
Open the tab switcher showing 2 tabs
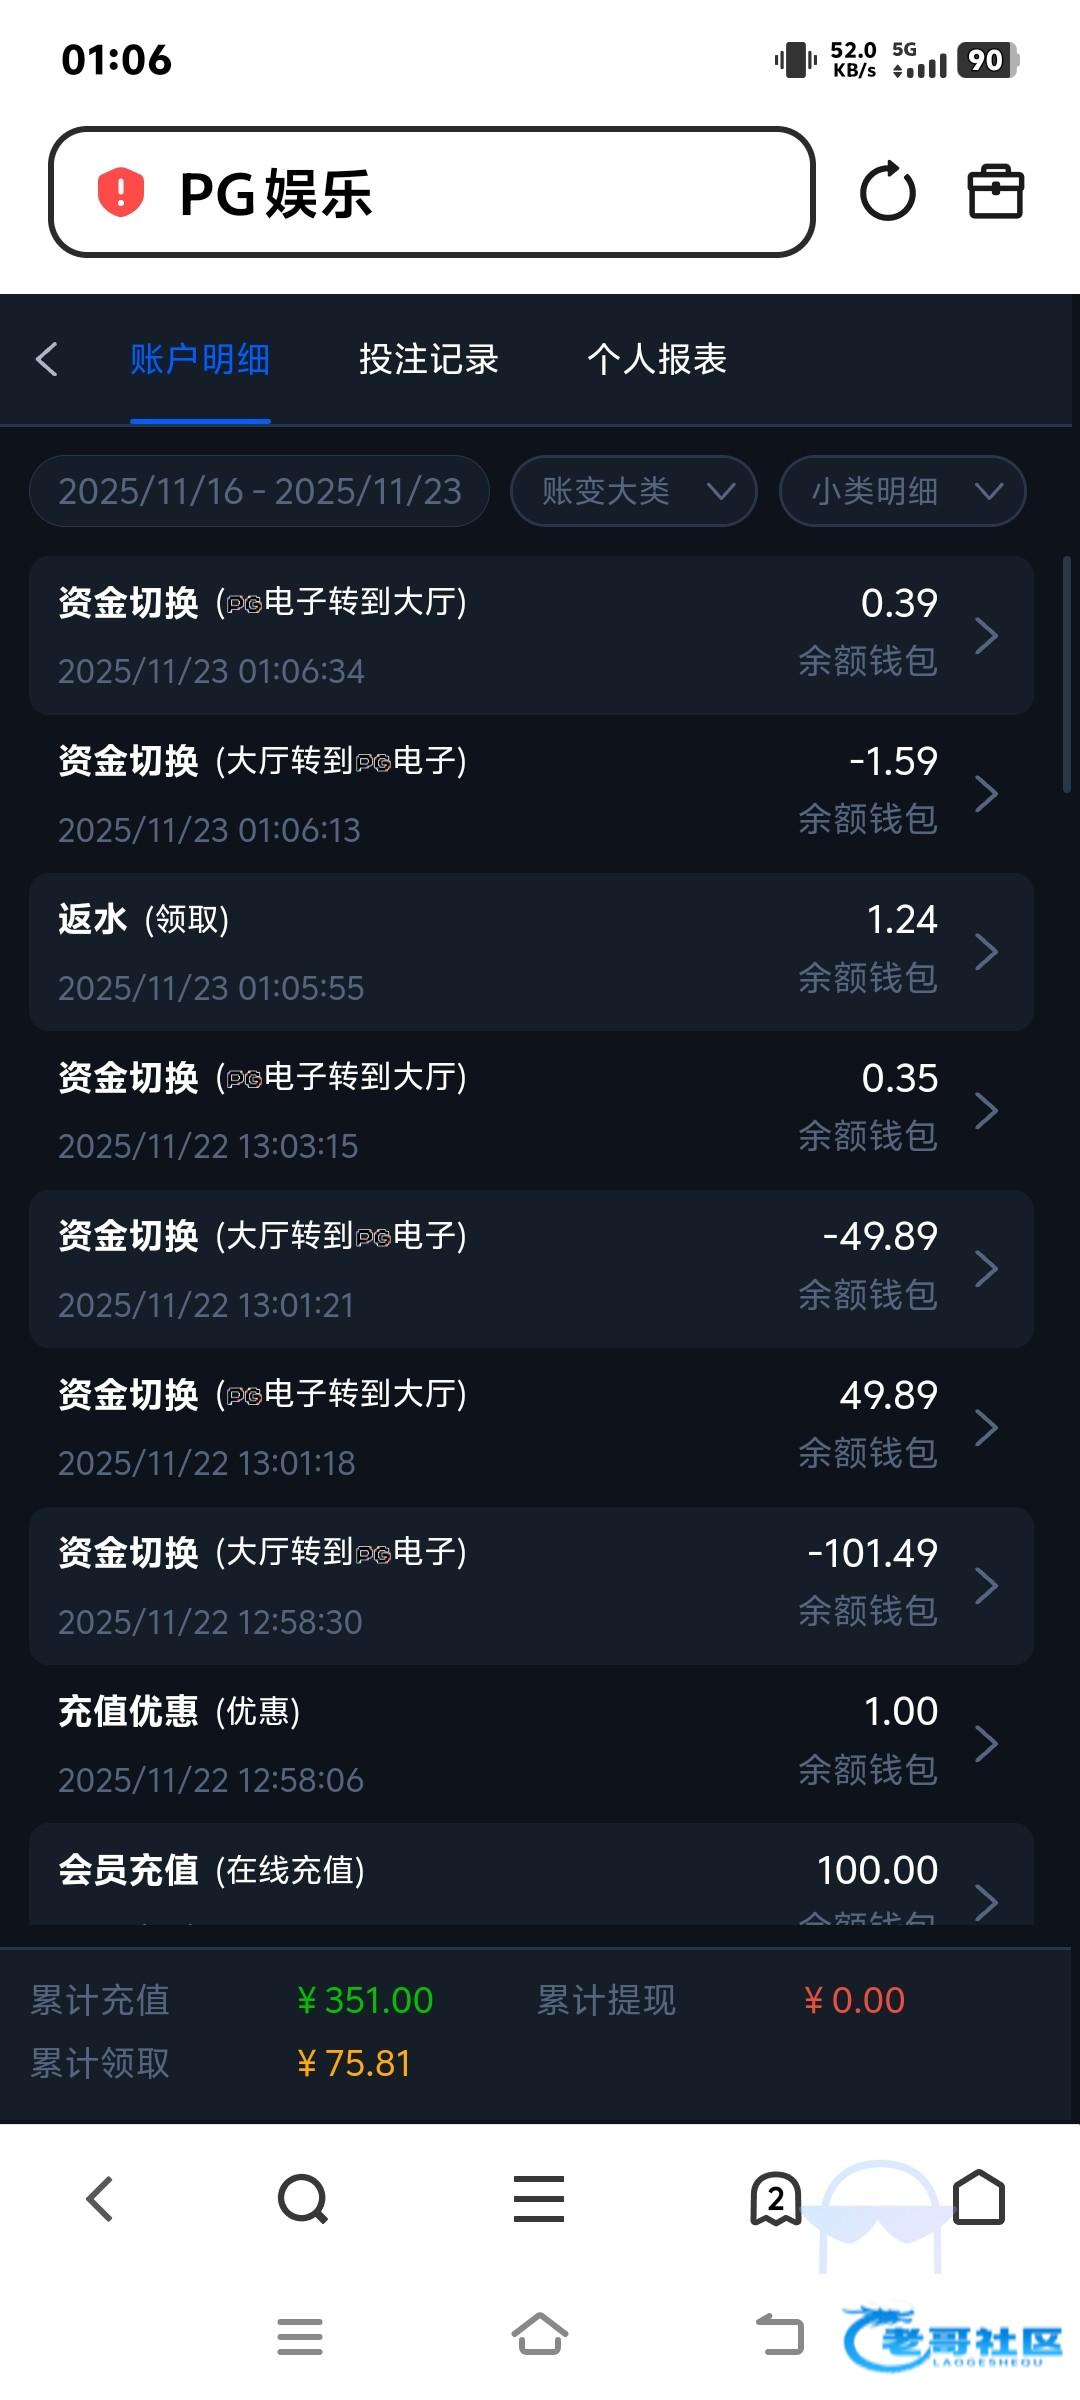coord(775,2199)
